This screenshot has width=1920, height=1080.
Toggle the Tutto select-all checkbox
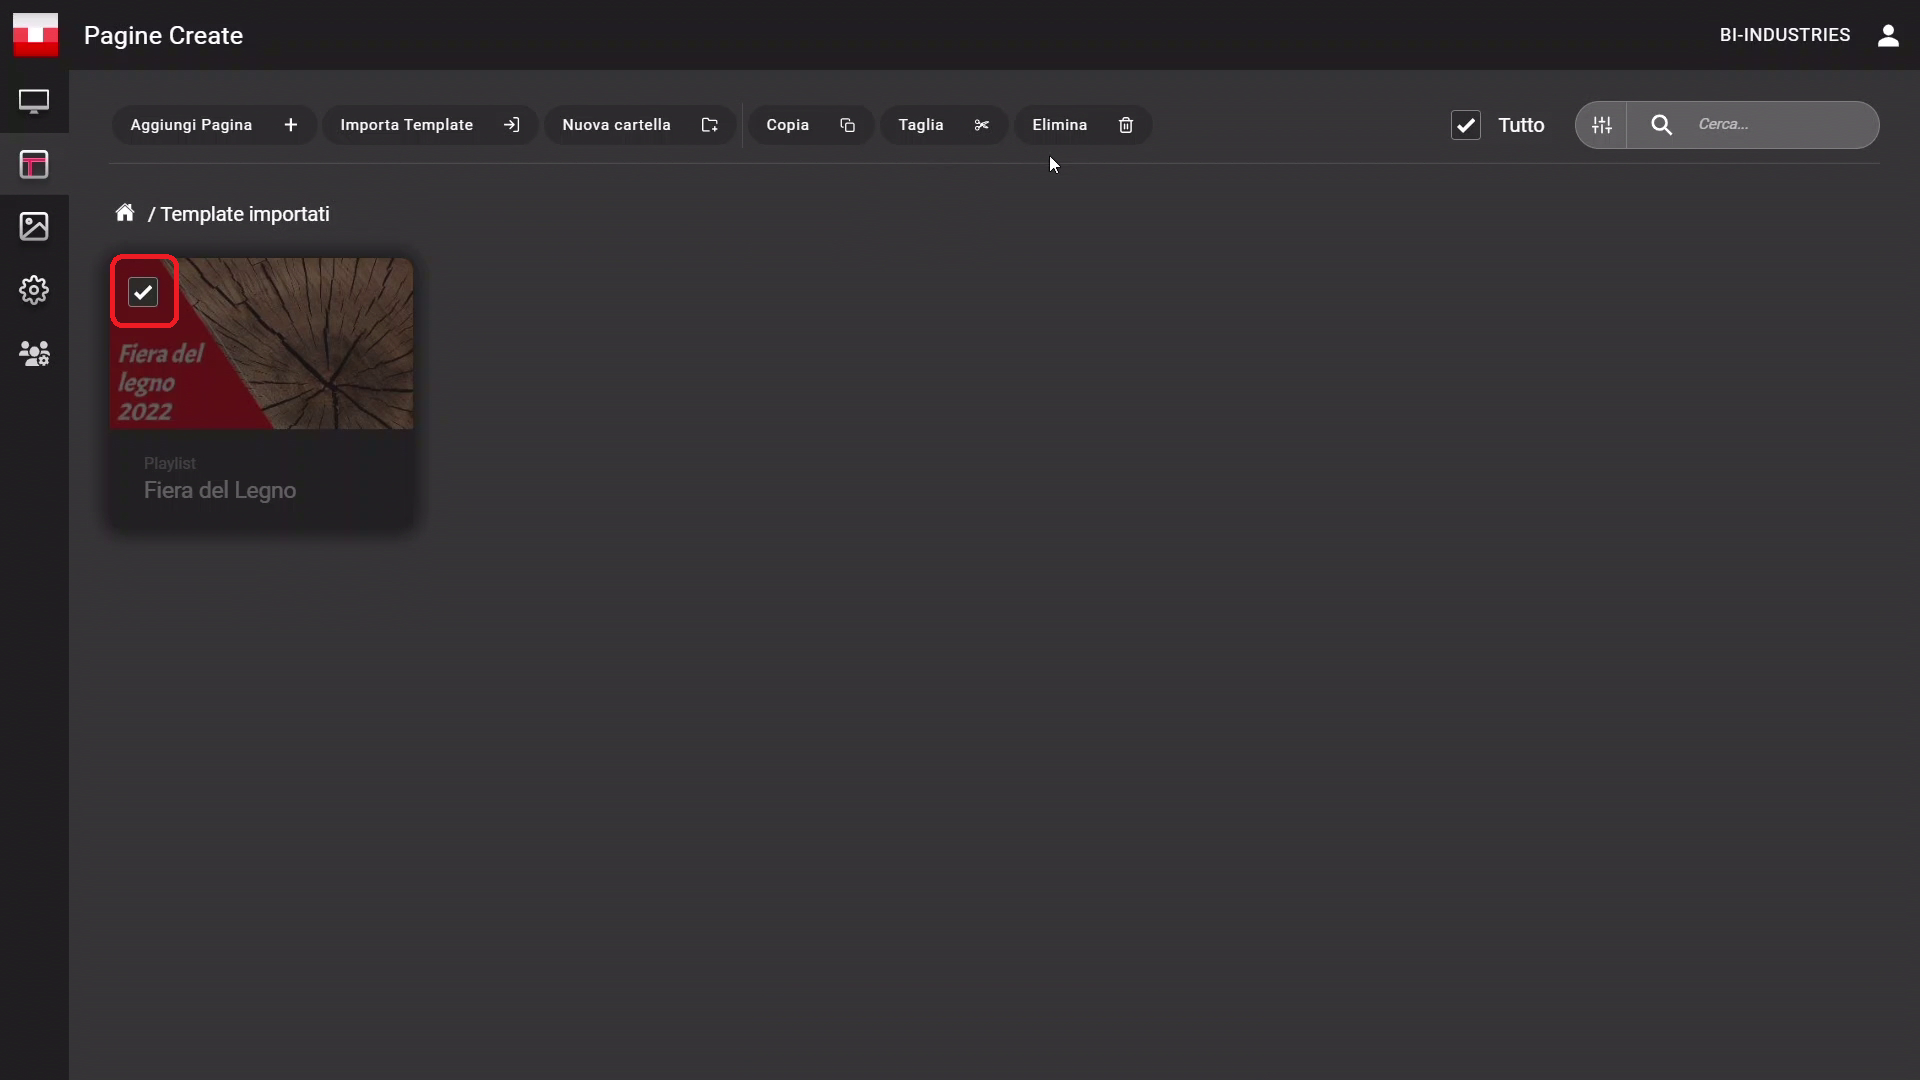(1465, 125)
